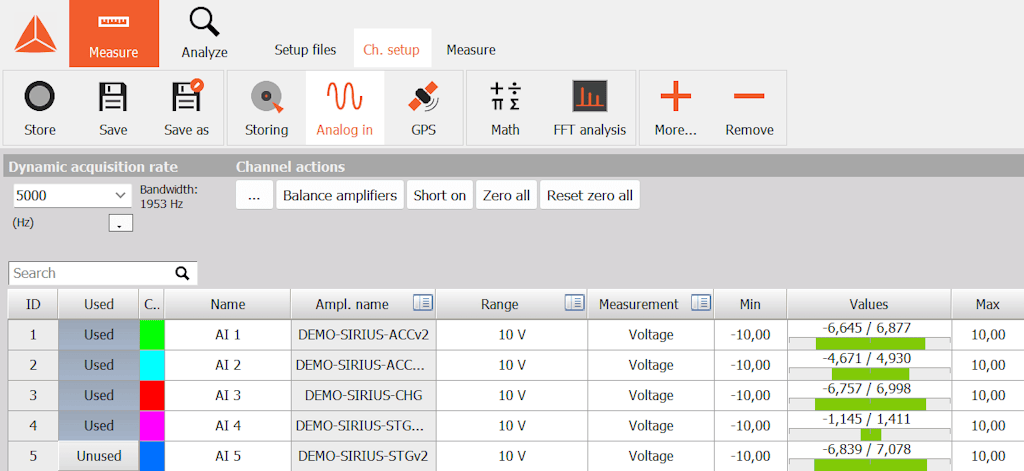The image size is (1024, 471).
Task: Open the acquisition rate 5000 dropdown
Action: pyautogui.click(x=73, y=195)
